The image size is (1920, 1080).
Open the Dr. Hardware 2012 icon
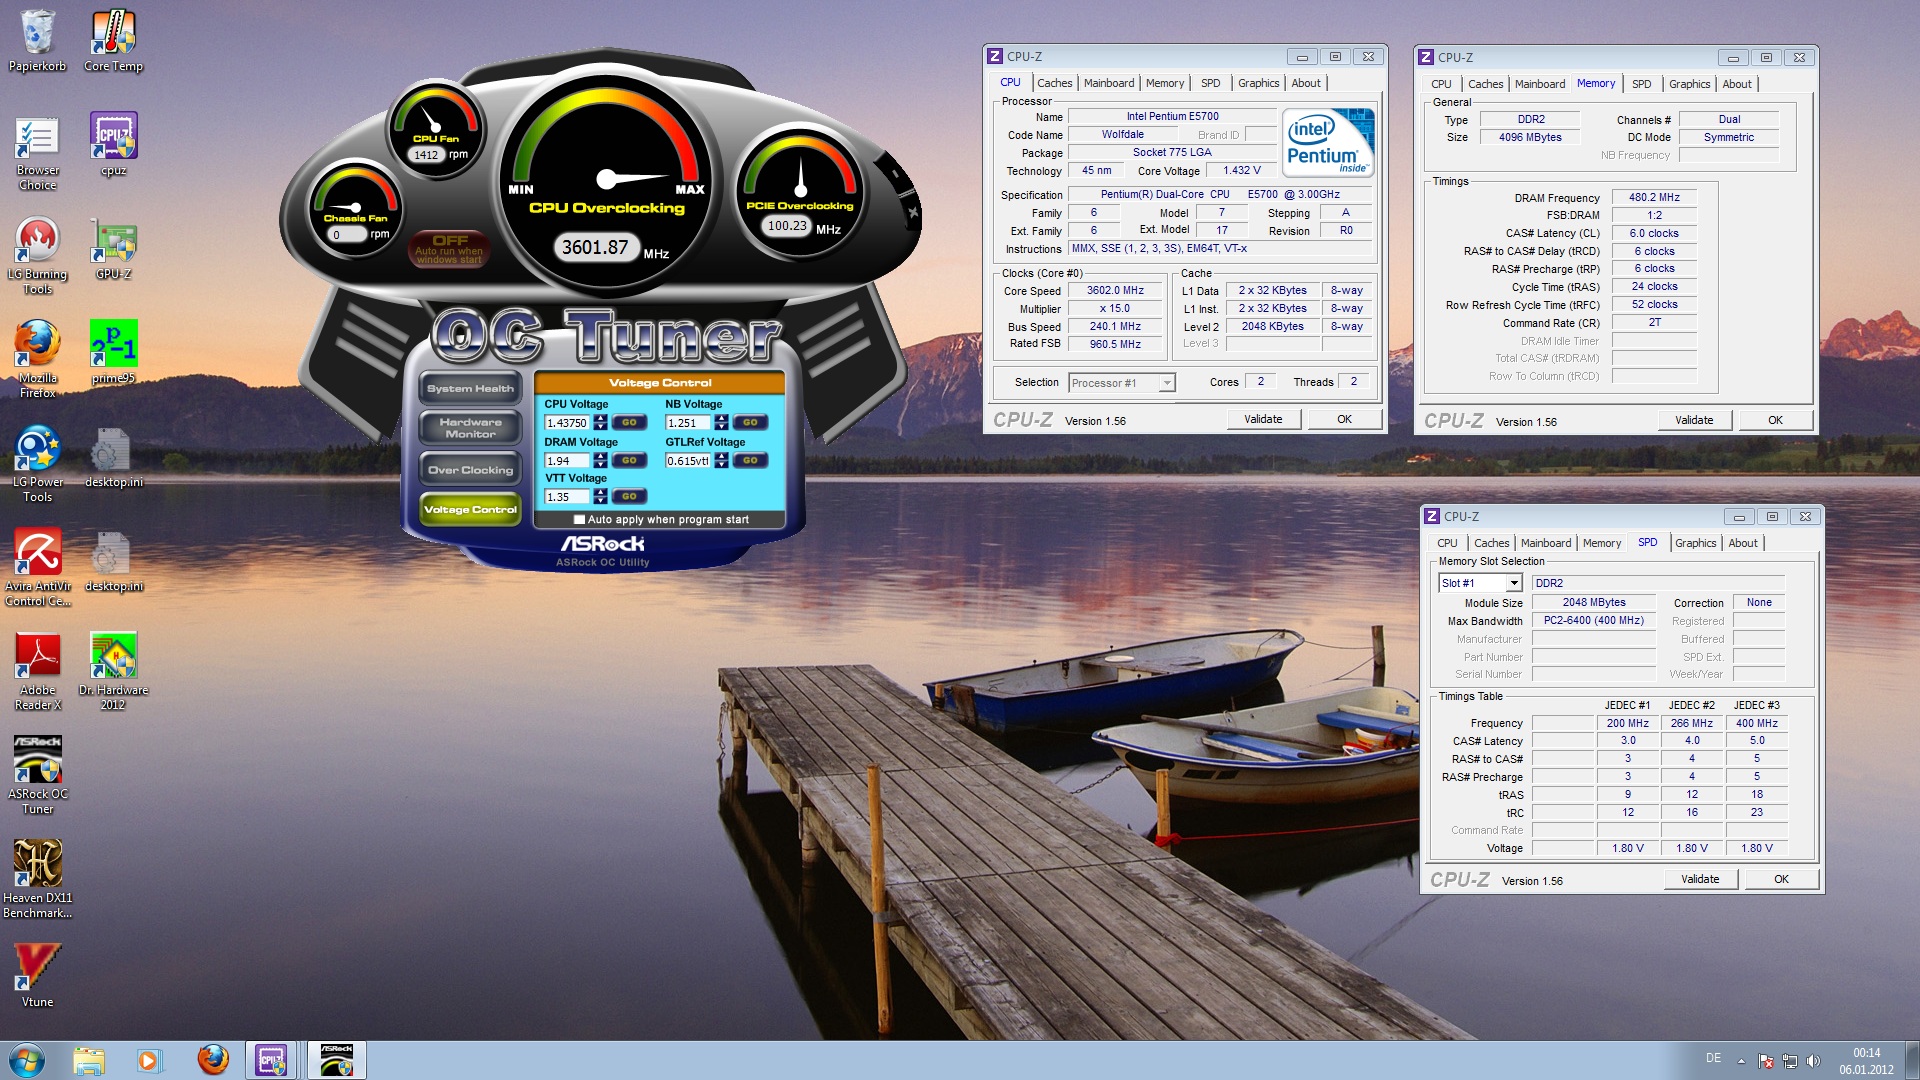point(113,672)
